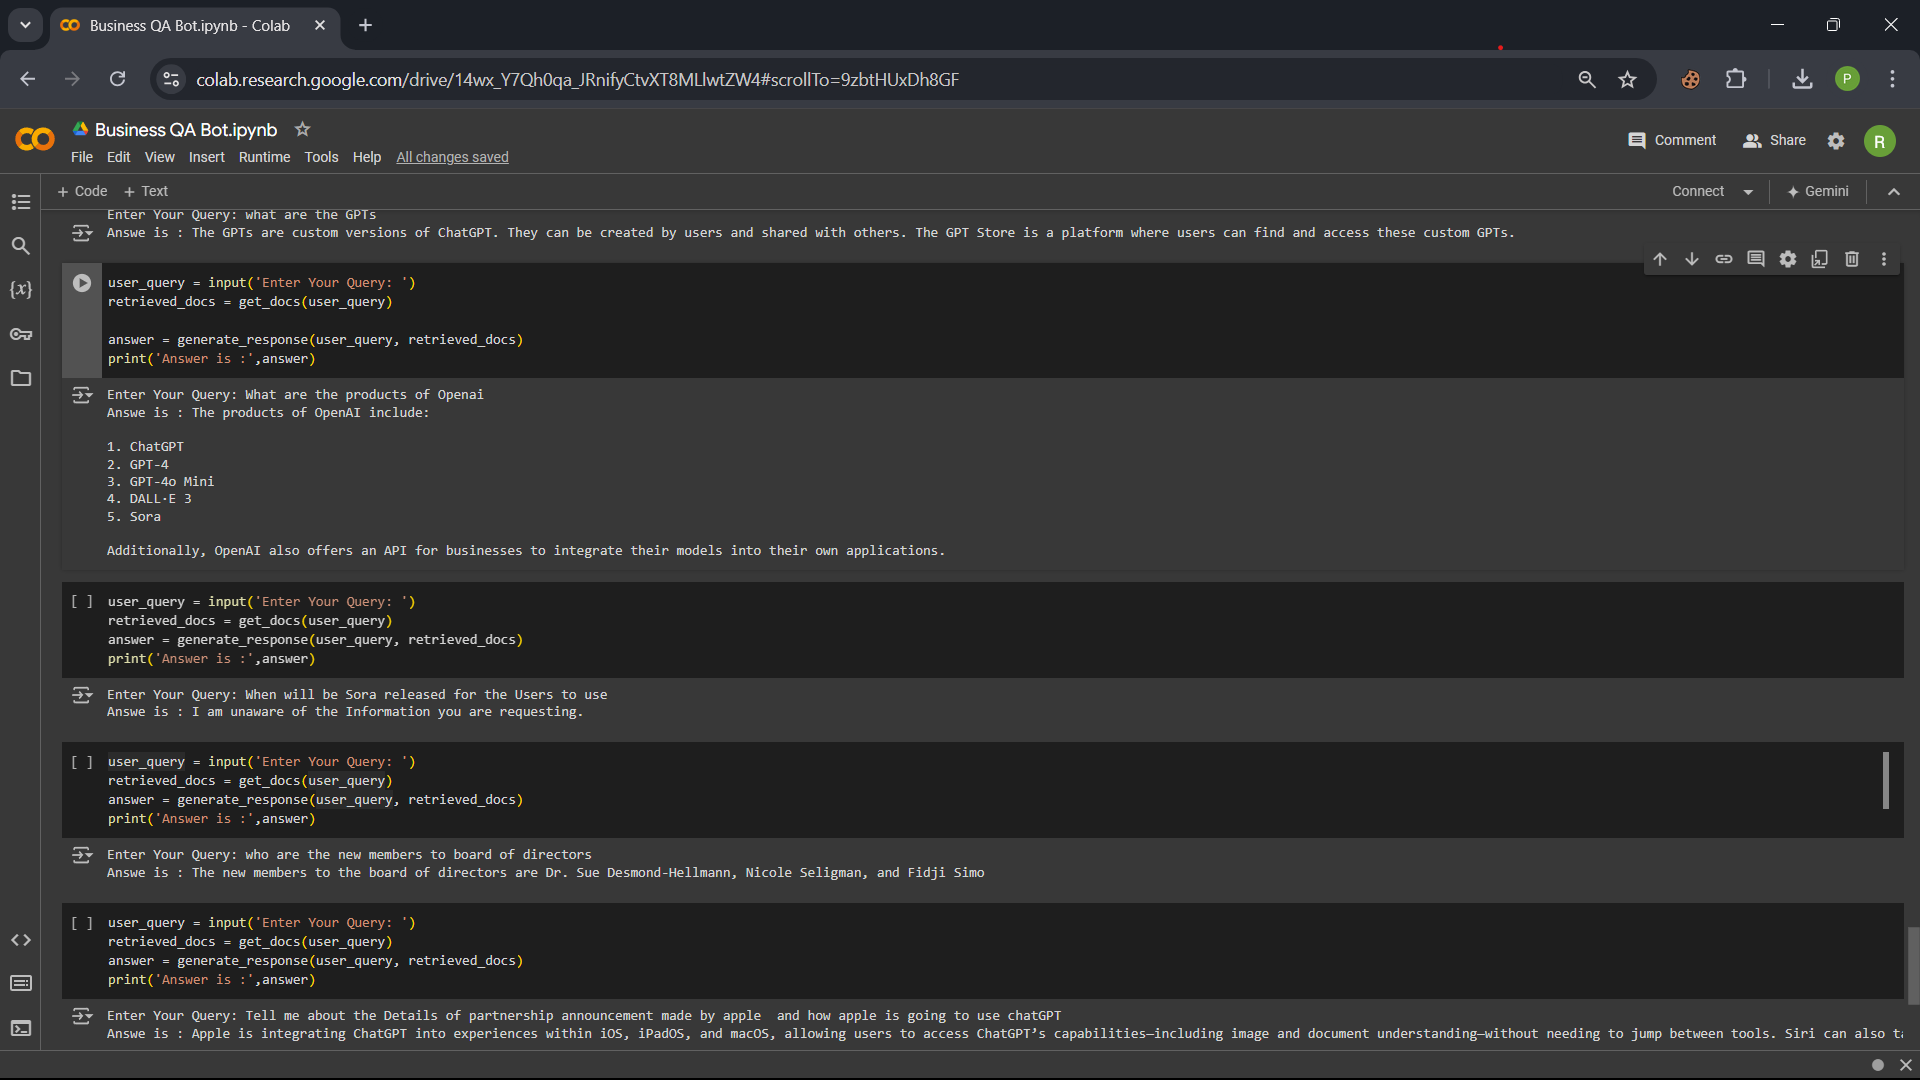This screenshot has width=1920, height=1080.
Task: Move the selected cell down
Action: click(x=1692, y=258)
